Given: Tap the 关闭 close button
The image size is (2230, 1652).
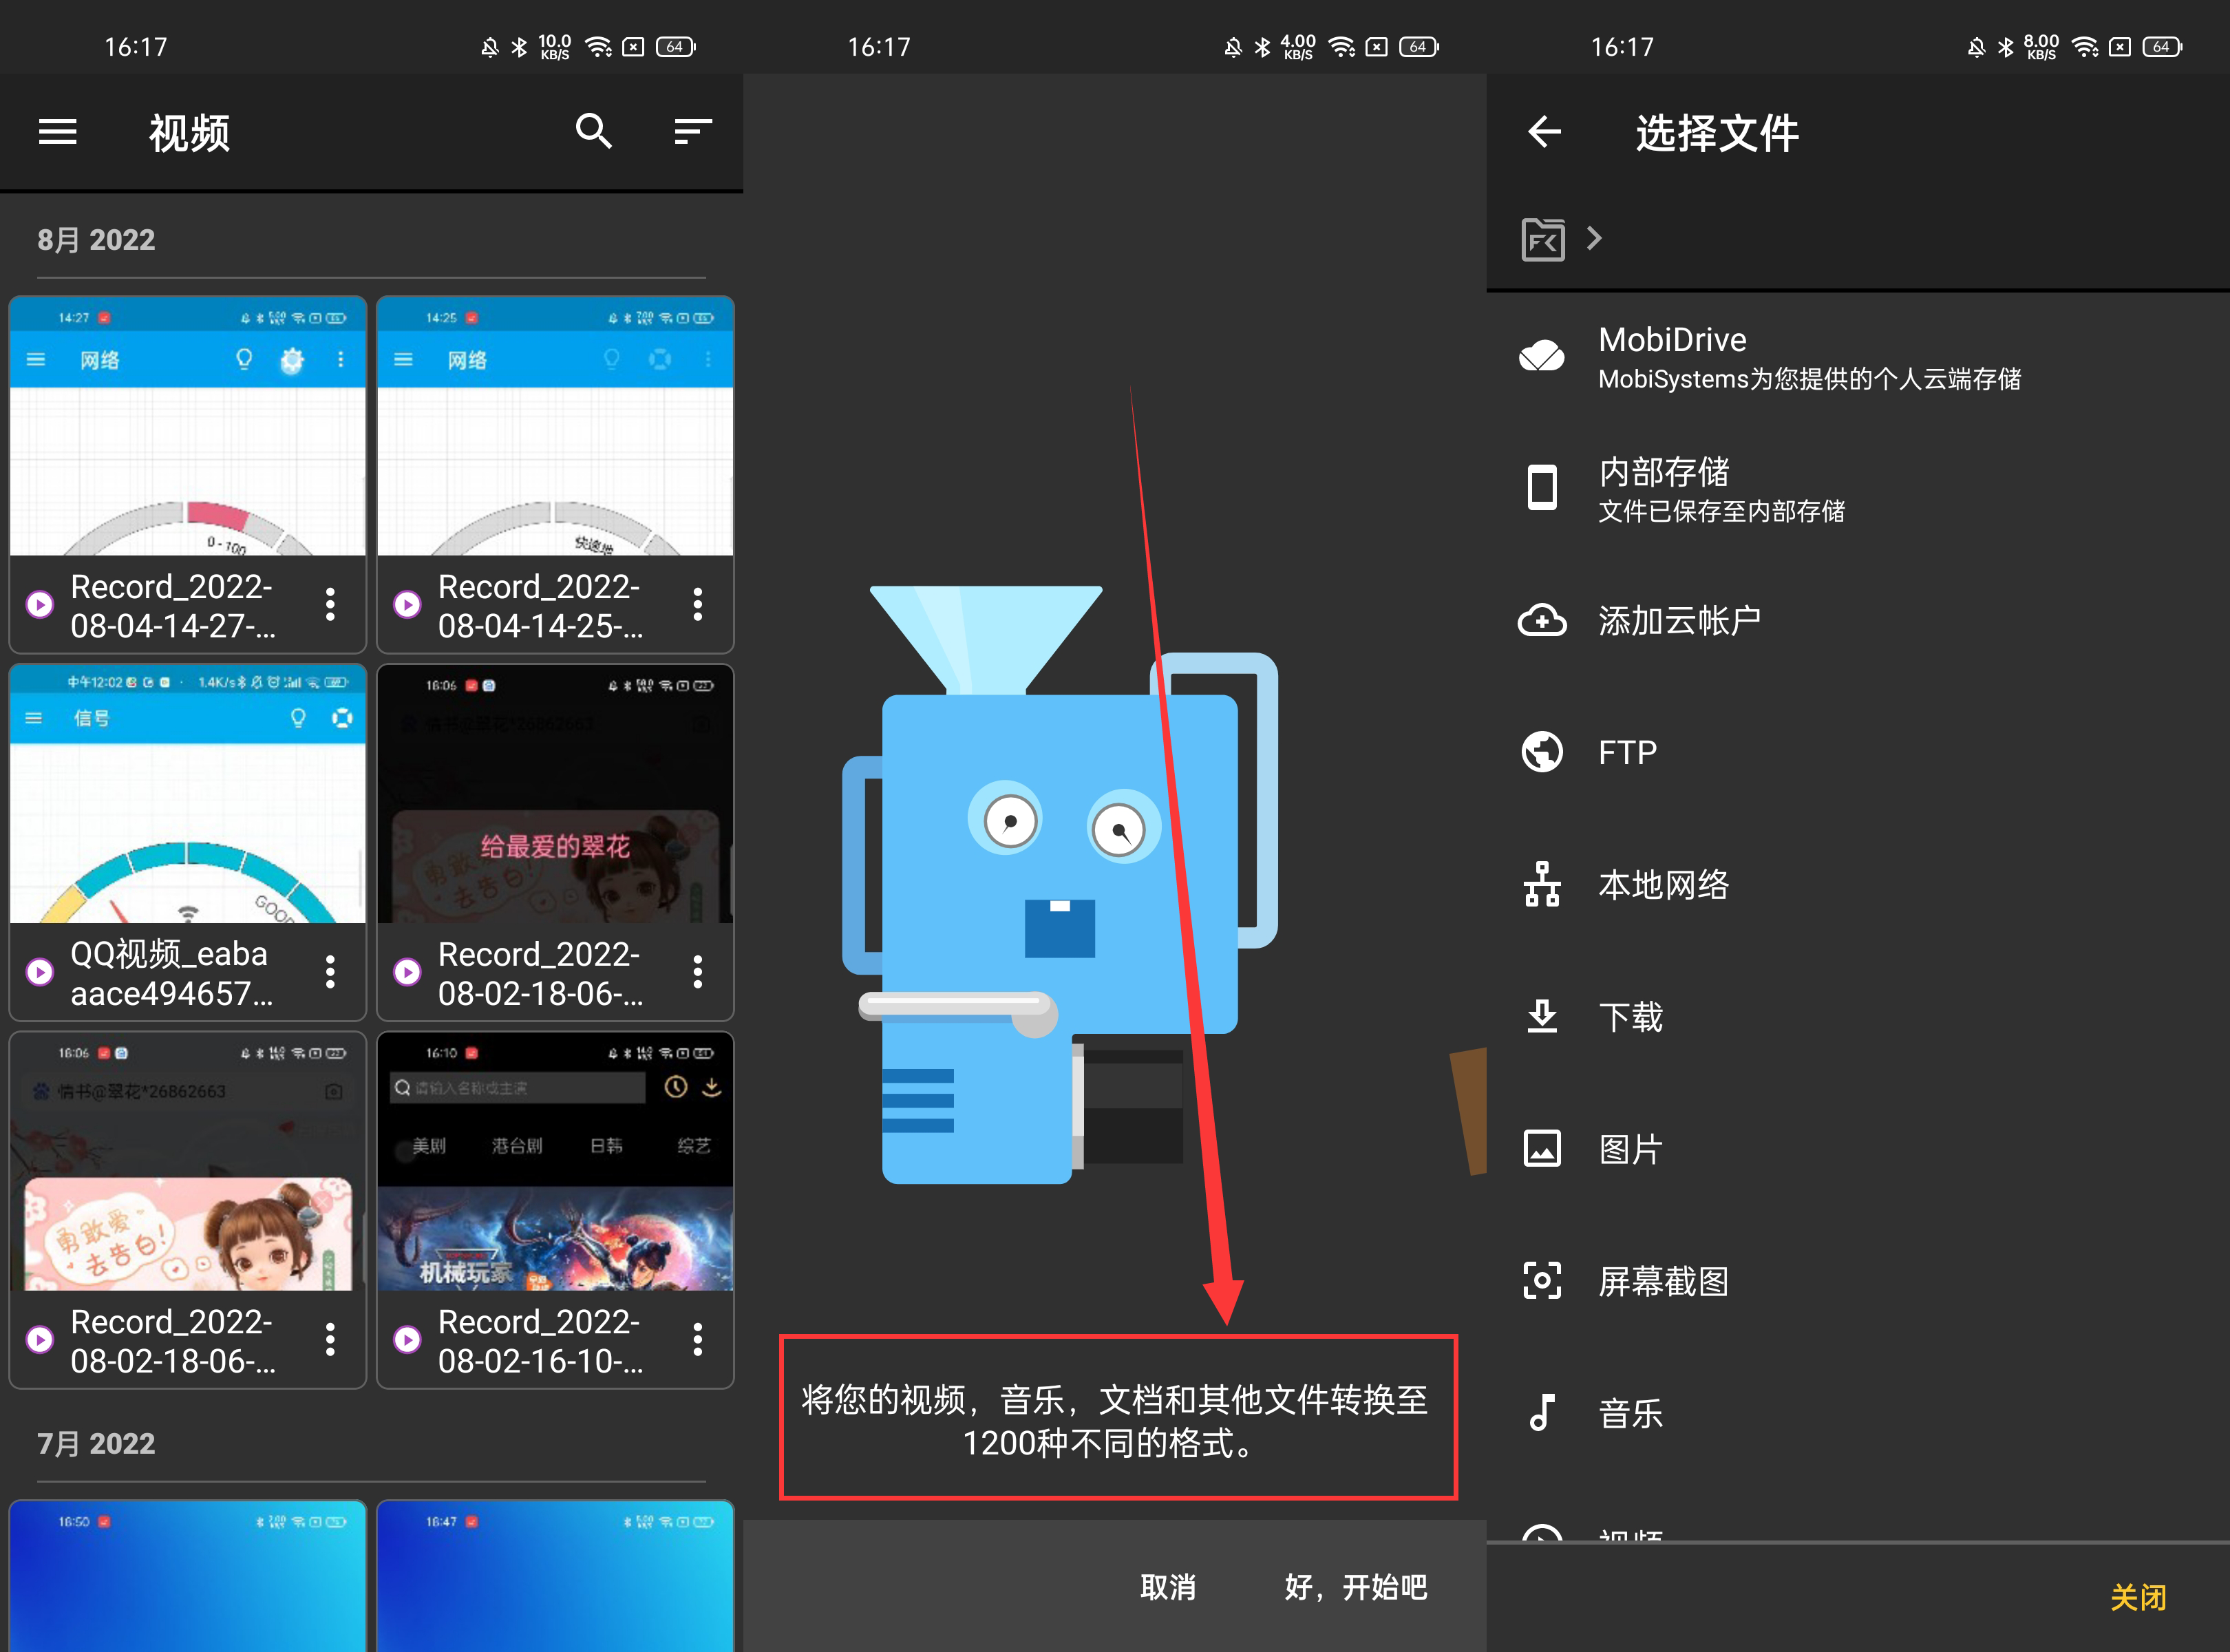Looking at the screenshot, I should 2138,1597.
